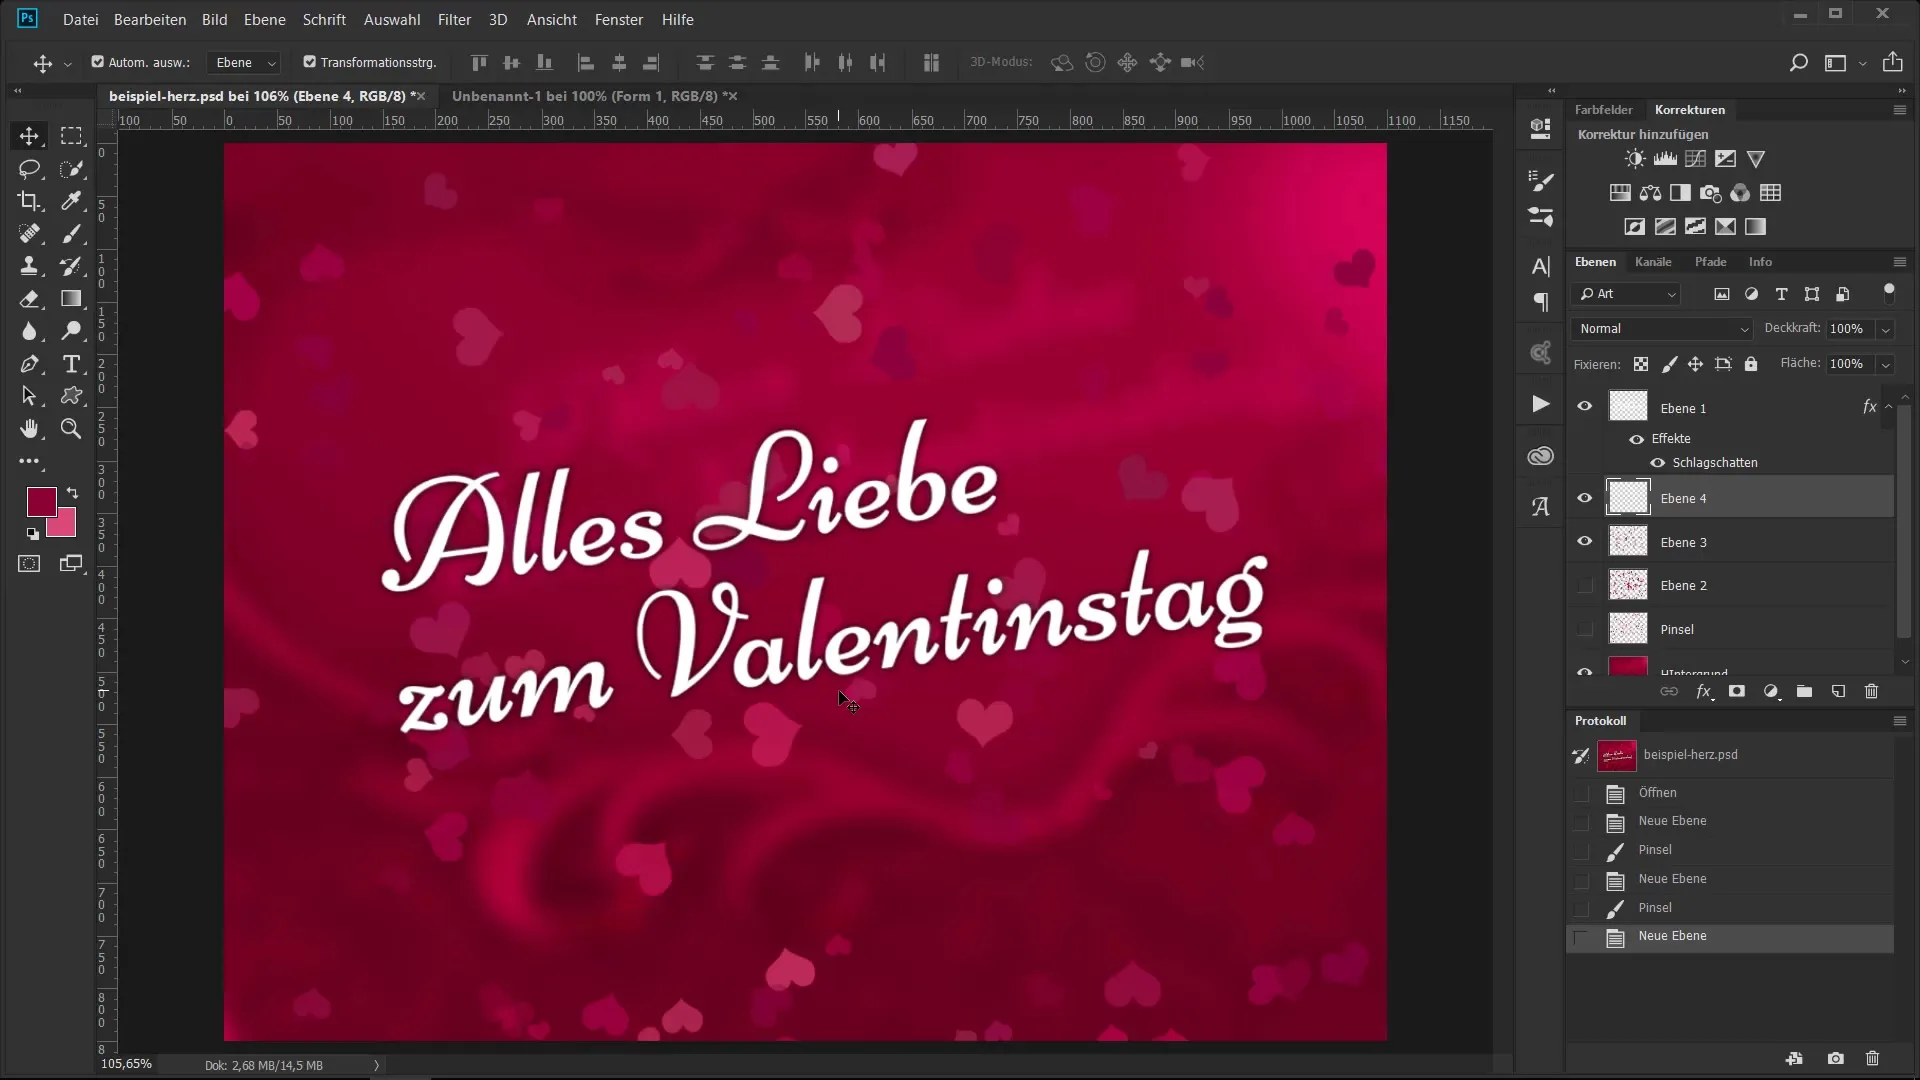Select the last Neue Ebene history state

(1730, 937)
